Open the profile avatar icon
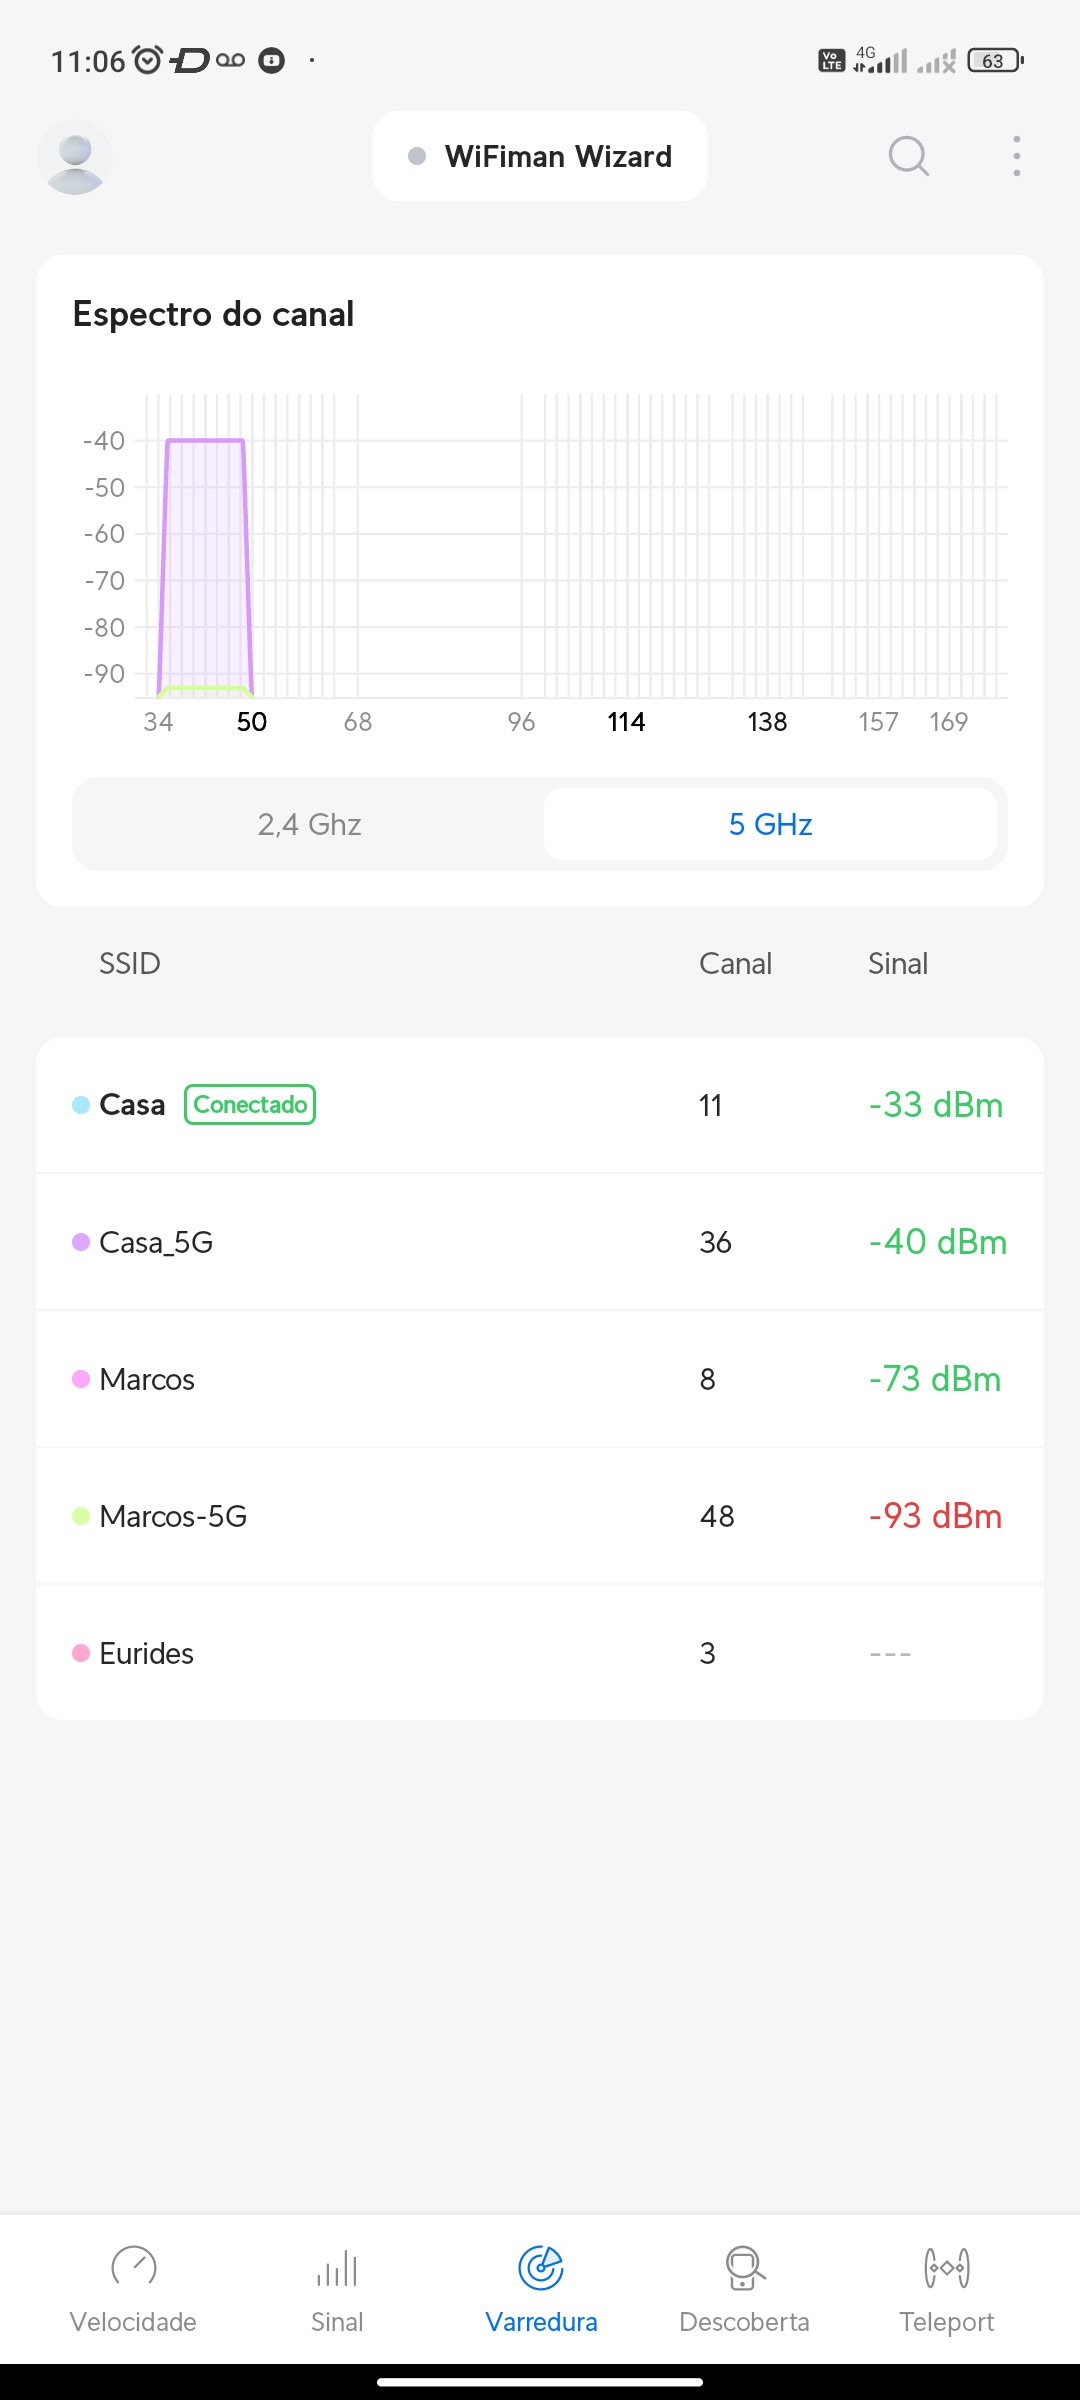1080x2400 pixels. (x=75, y=157)
